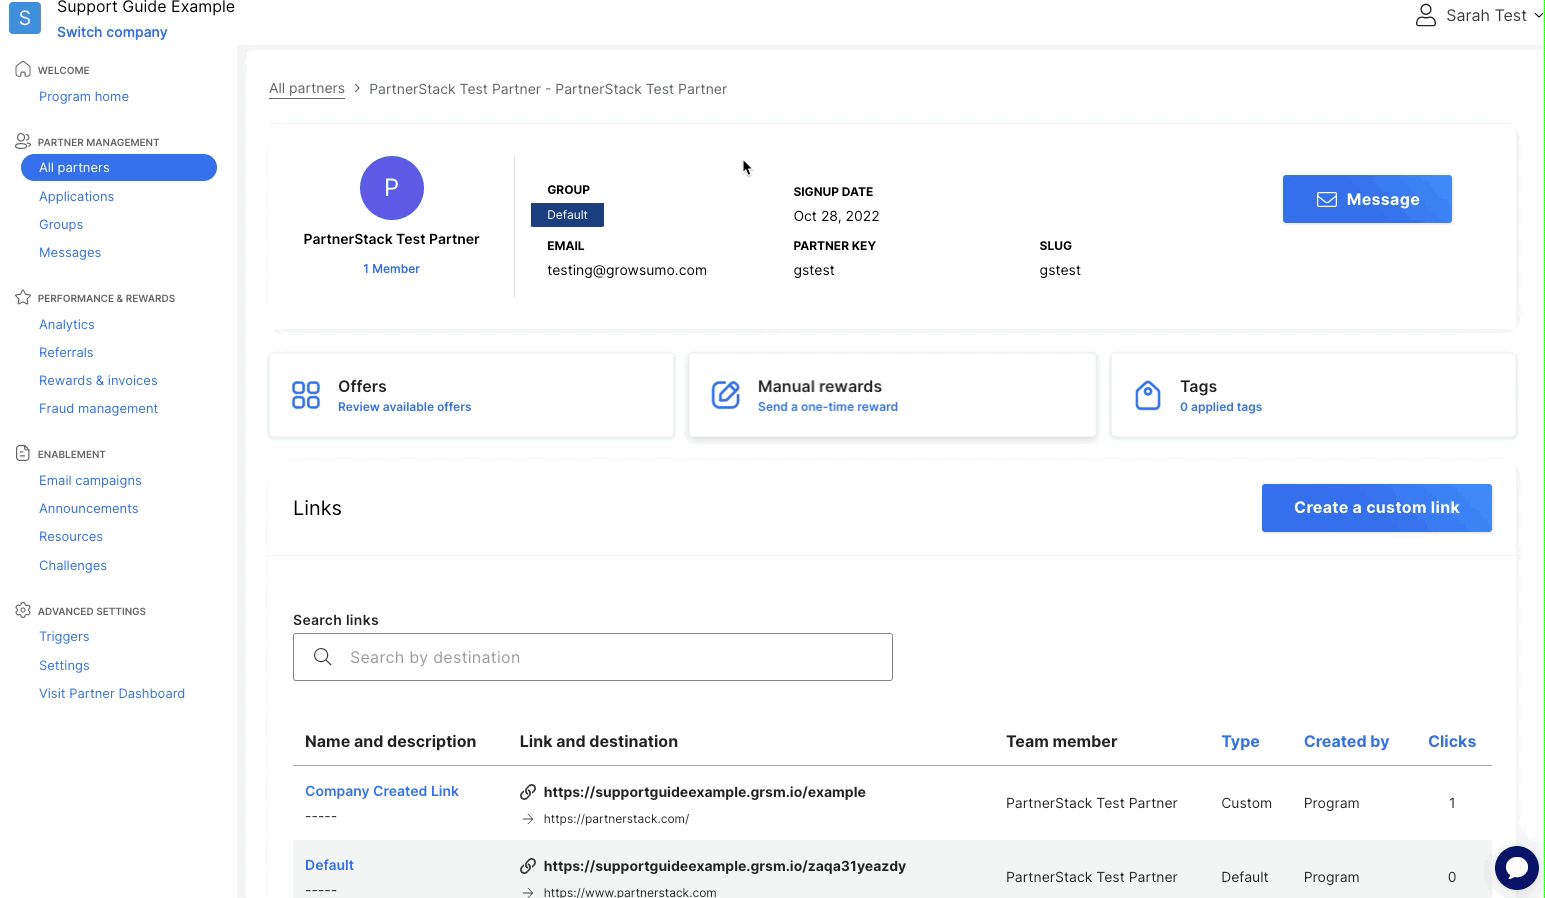Click the Advanced Settings gear icon
This screenshot has width=1545, height=898.
[23, 610]
